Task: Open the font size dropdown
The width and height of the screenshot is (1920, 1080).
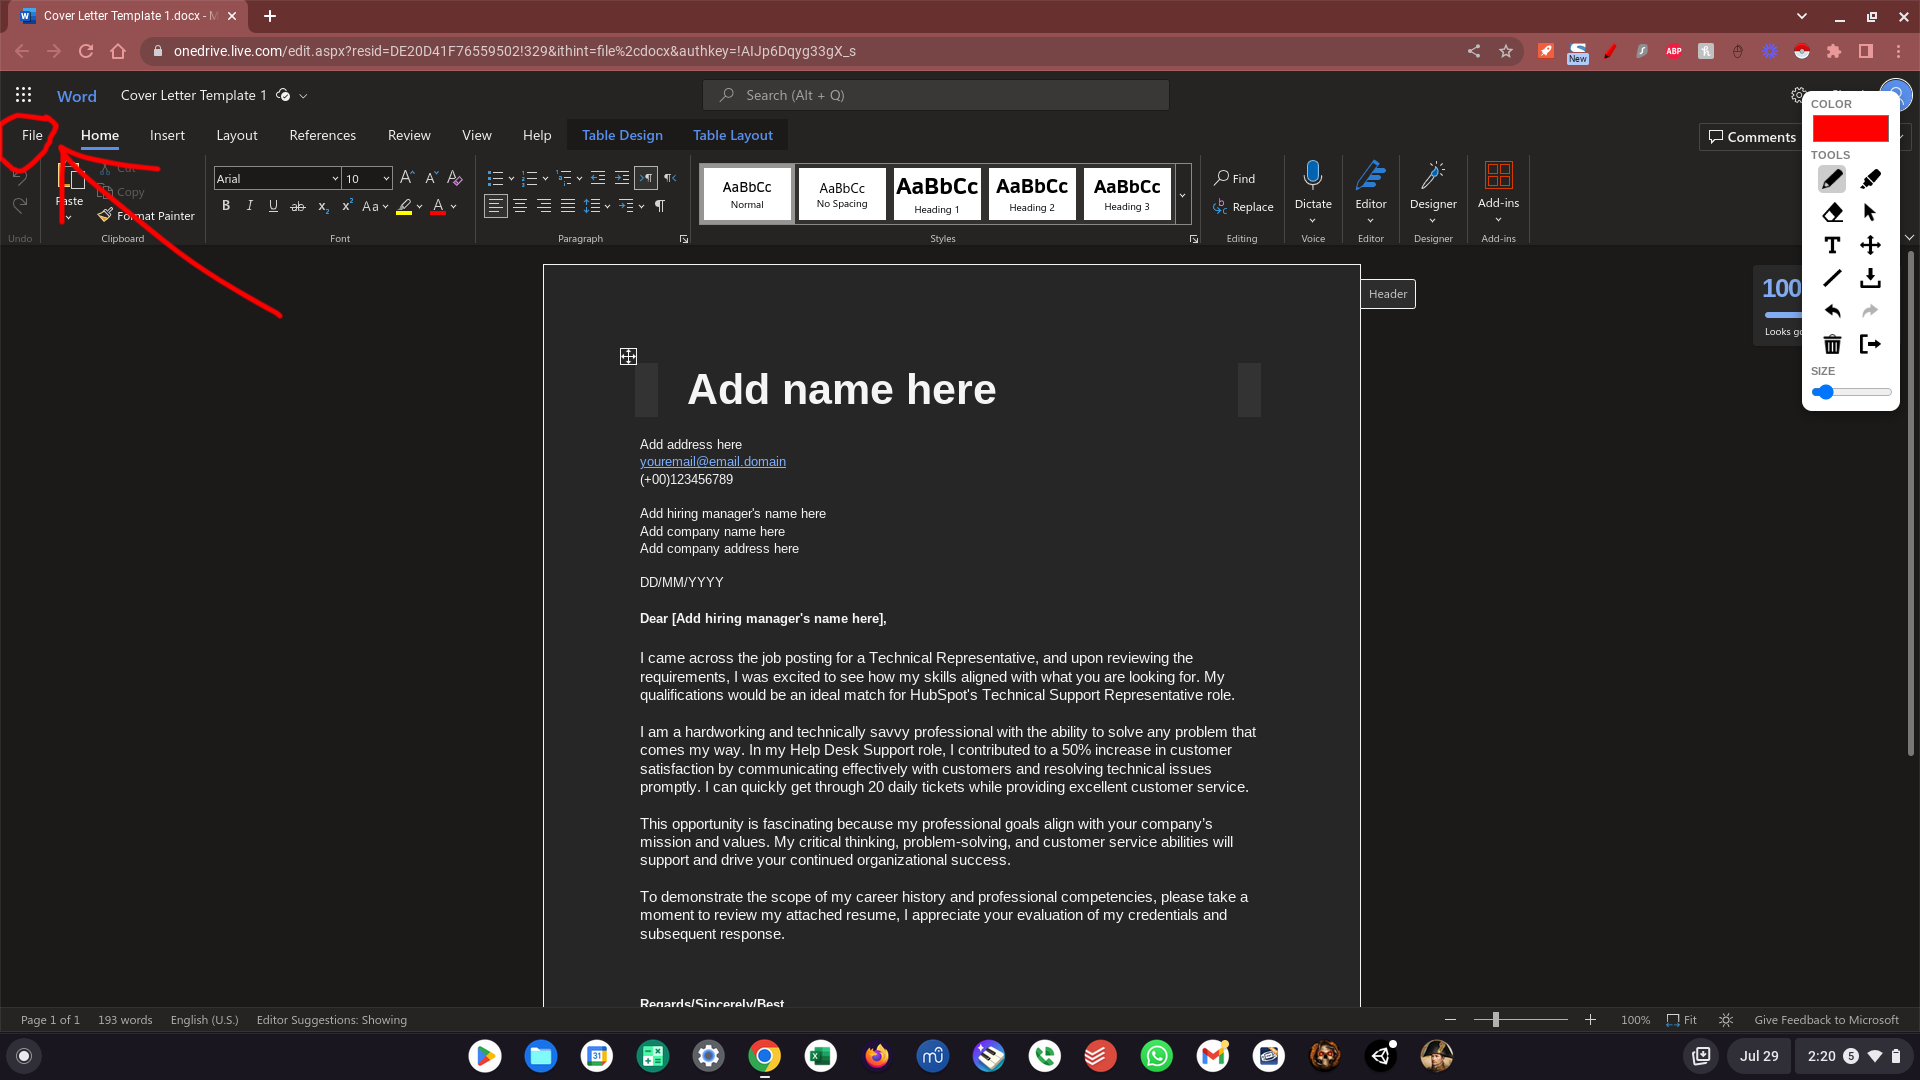Action: [x=386, y=179]
